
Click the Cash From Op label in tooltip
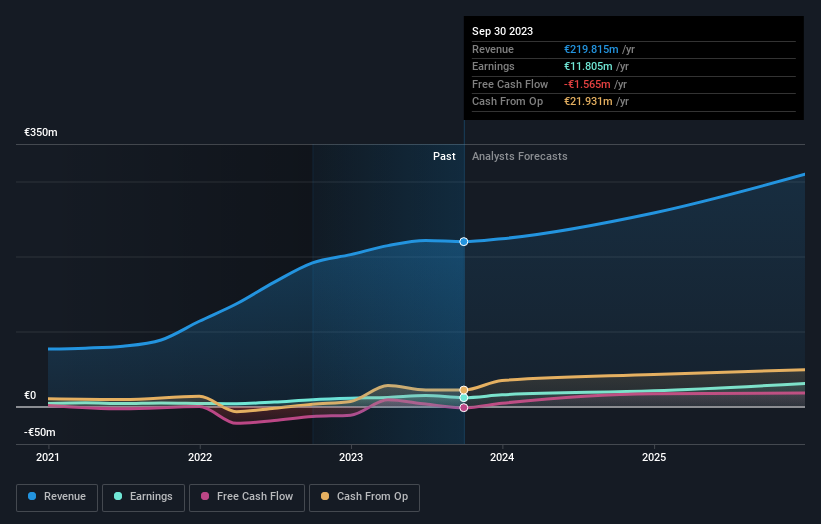[507, 102]
